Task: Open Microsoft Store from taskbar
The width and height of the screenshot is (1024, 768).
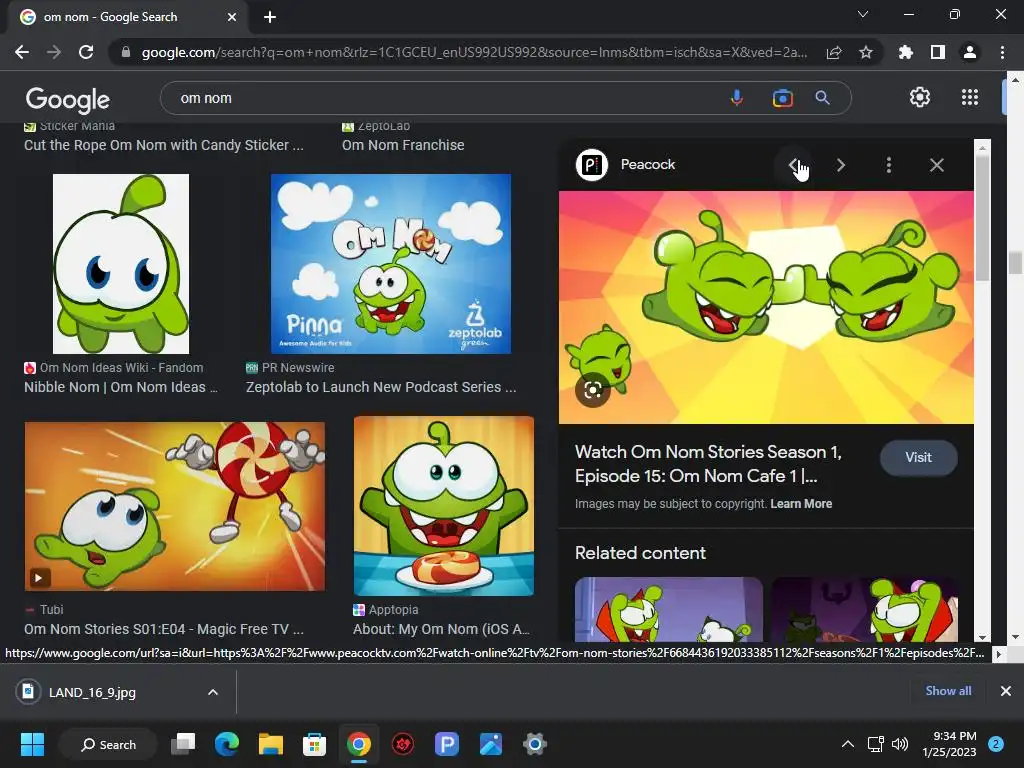Action: pos(314,744)
